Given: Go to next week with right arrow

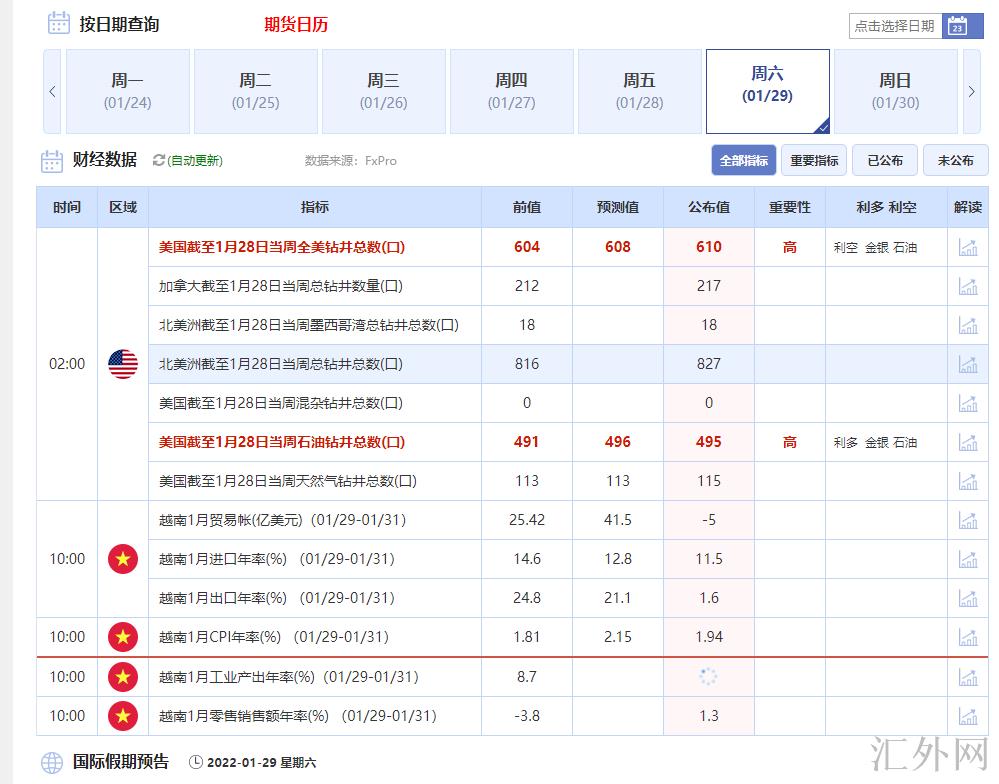Looking at the screenshot, I should pos(971,92).
